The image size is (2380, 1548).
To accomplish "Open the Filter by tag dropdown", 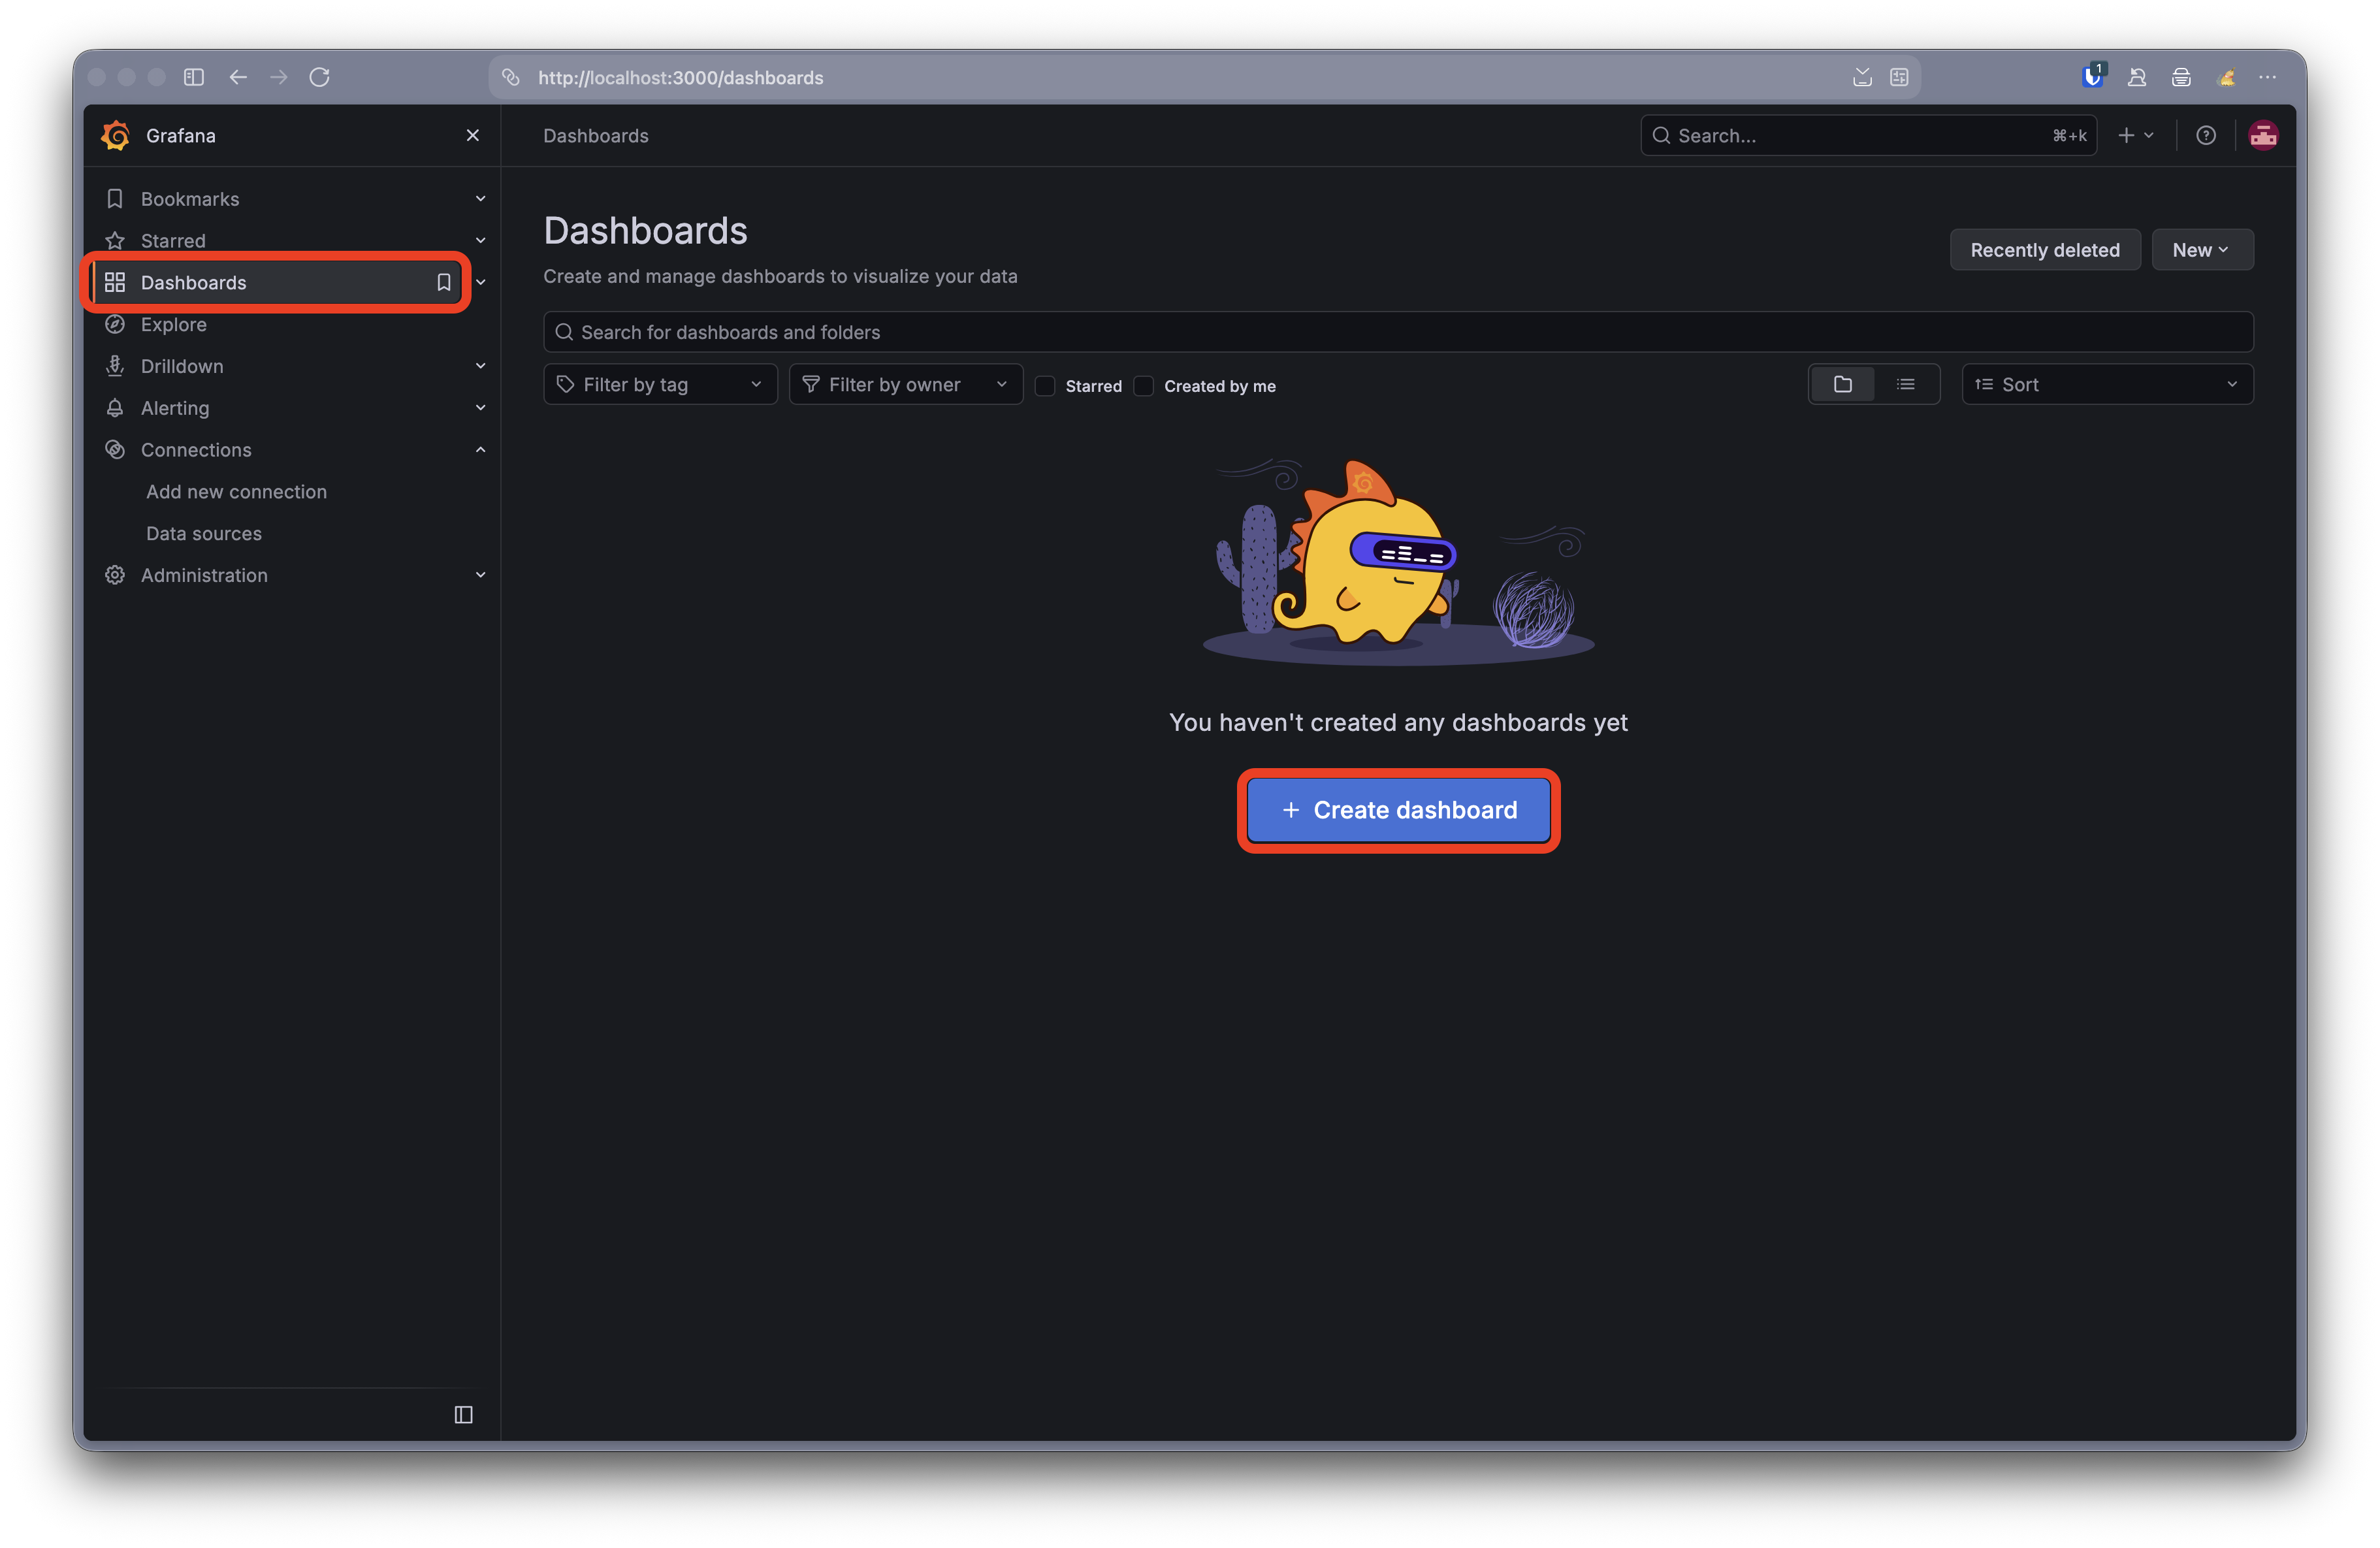I will (660, 385).
